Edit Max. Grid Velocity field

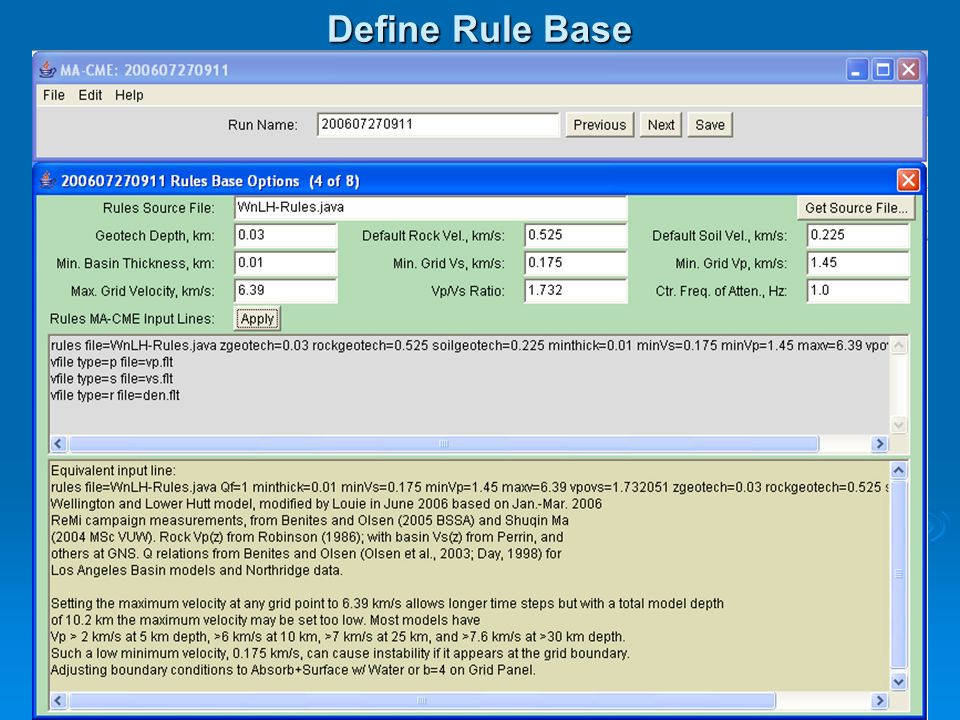pos(285,290)
